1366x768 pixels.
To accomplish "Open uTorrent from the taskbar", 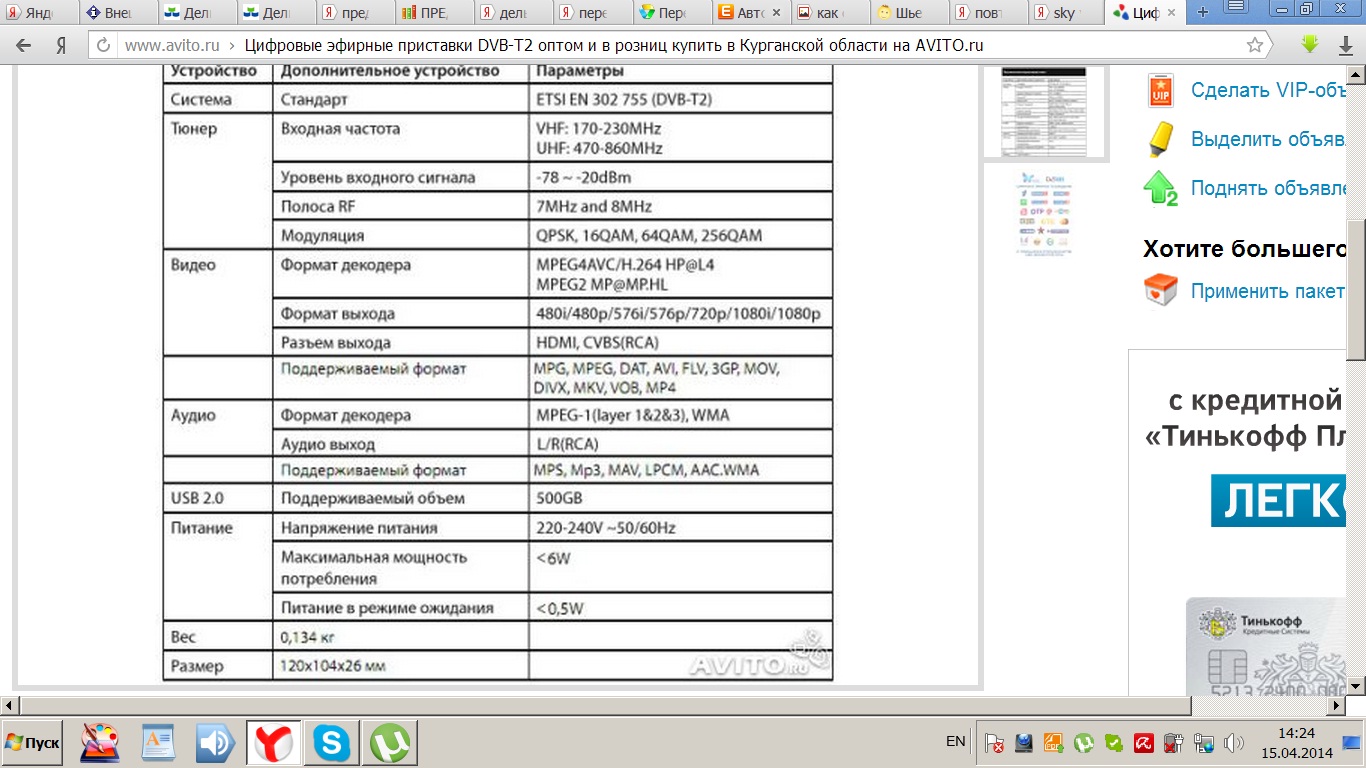I will pyautogui.click(x=389, y=743).
